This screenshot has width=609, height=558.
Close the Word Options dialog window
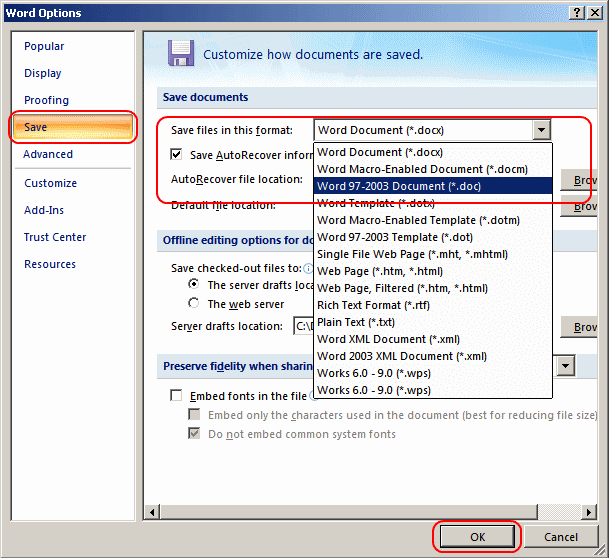coord(595,13)
